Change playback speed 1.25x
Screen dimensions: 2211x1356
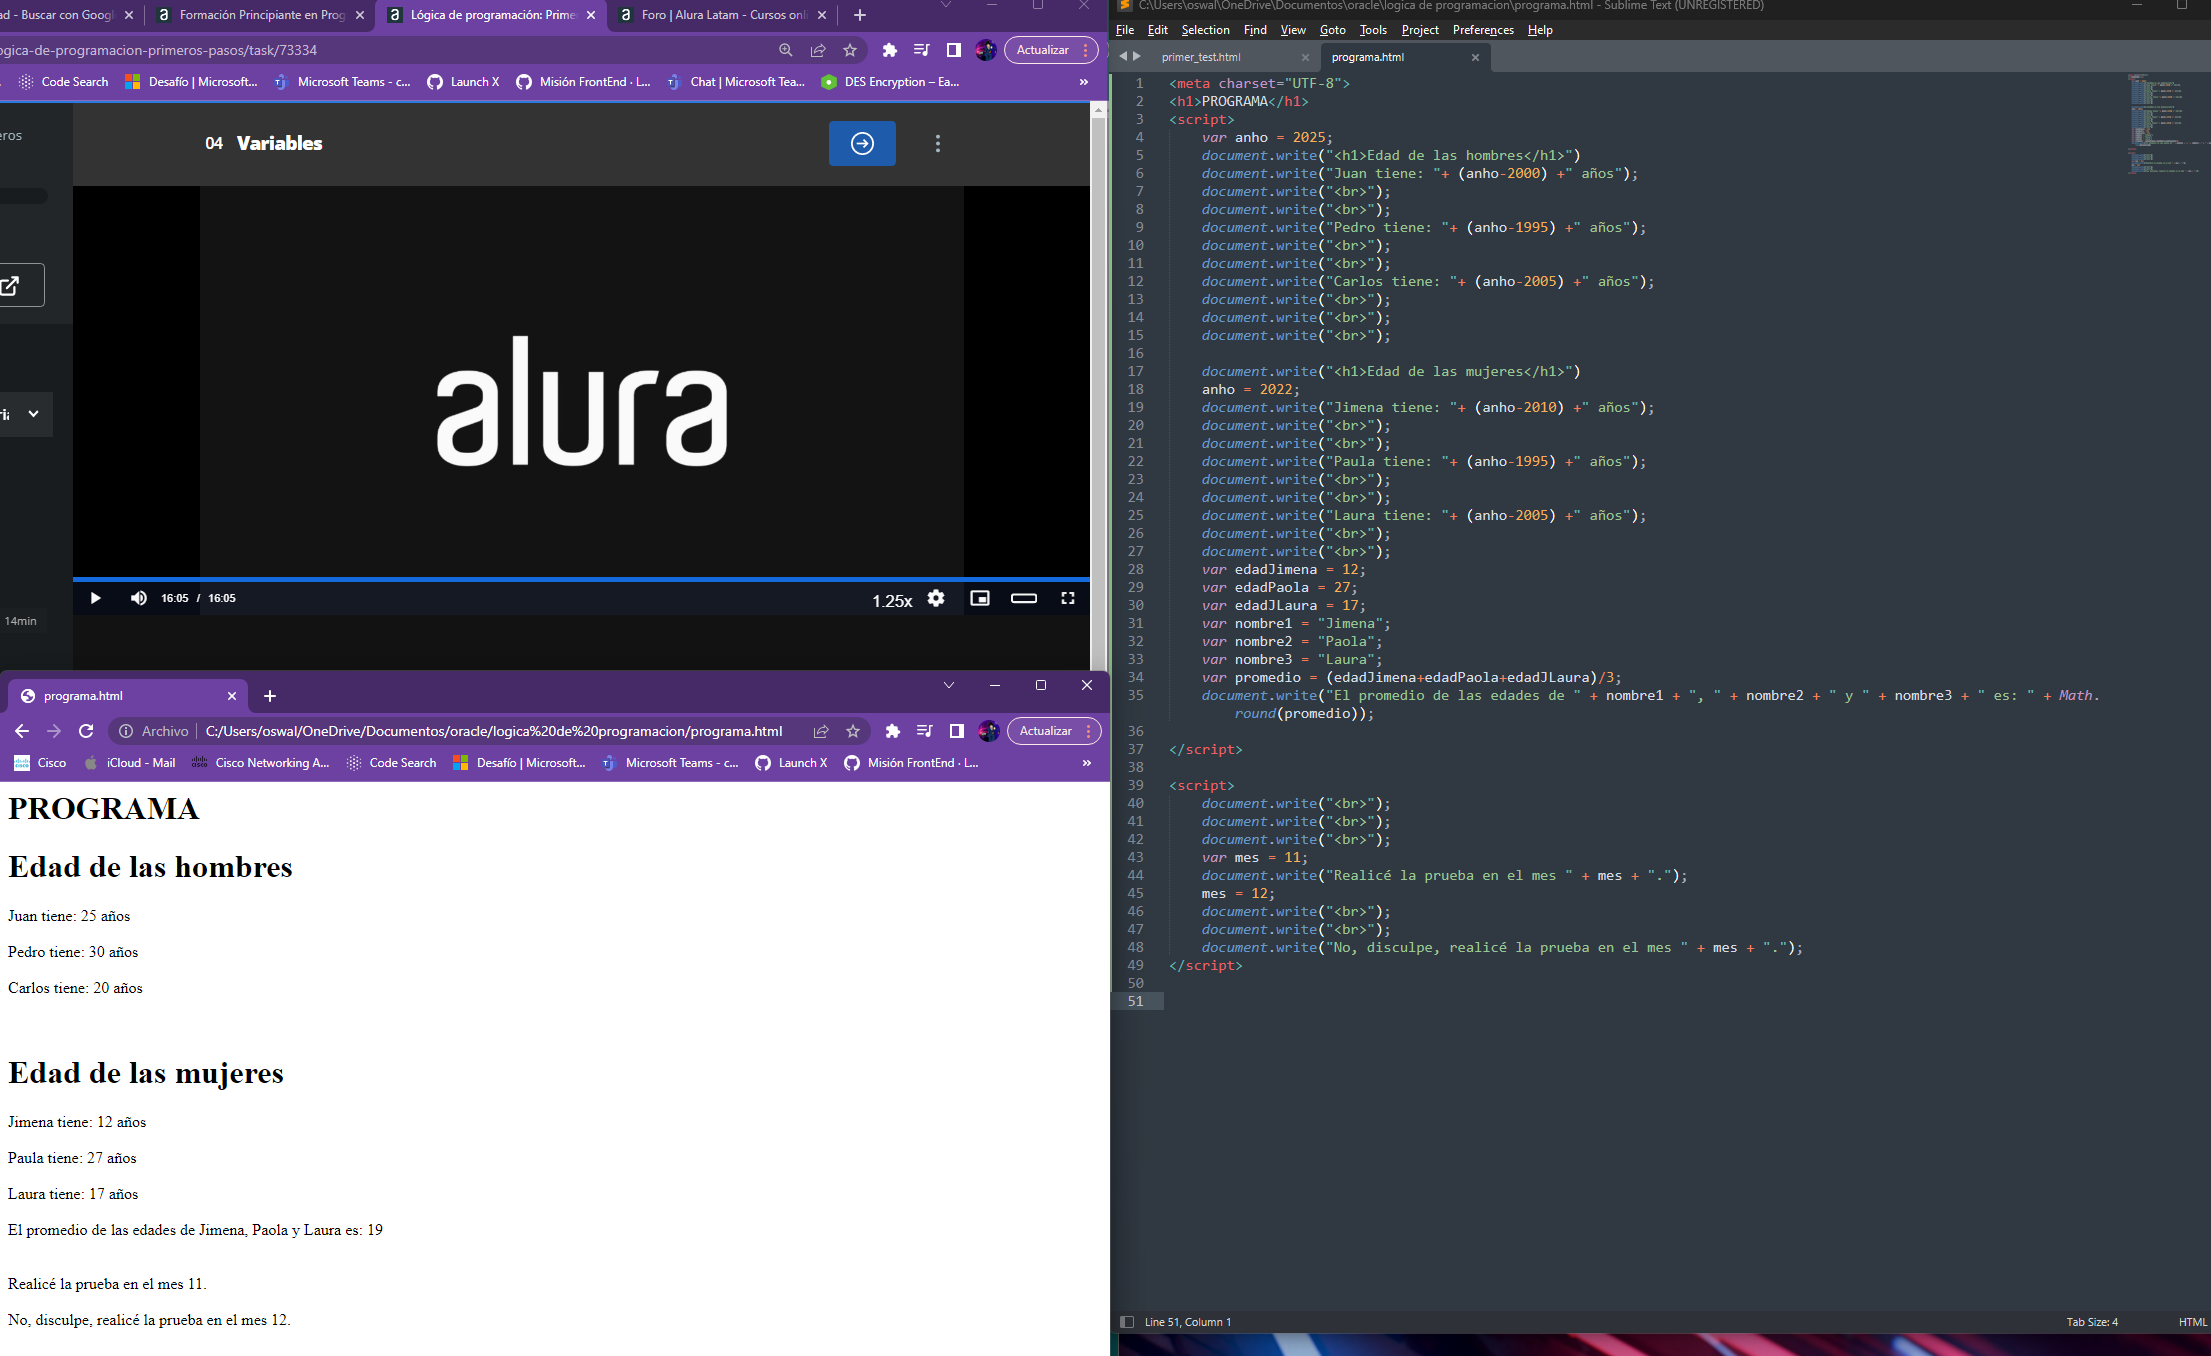pos(892,600)
